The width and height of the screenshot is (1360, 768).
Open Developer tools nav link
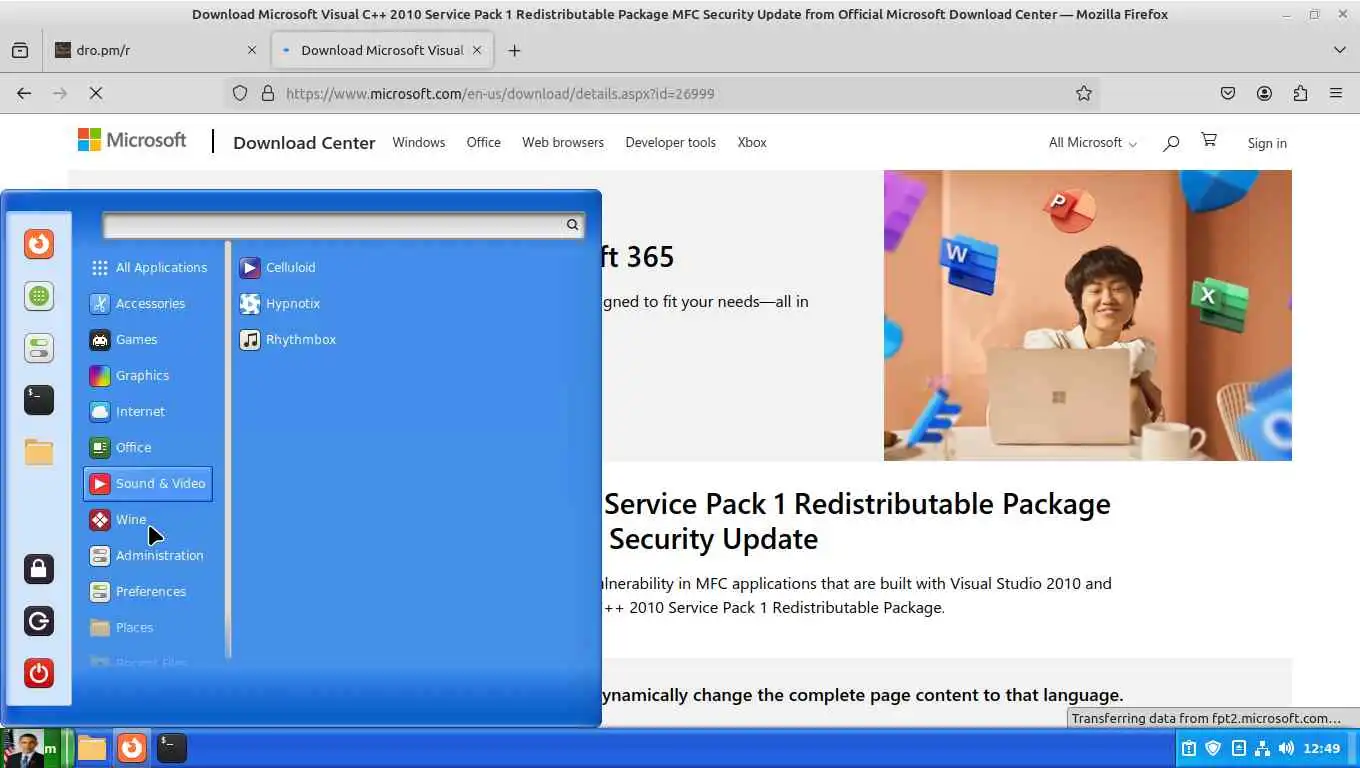click(x=670, y=142)
